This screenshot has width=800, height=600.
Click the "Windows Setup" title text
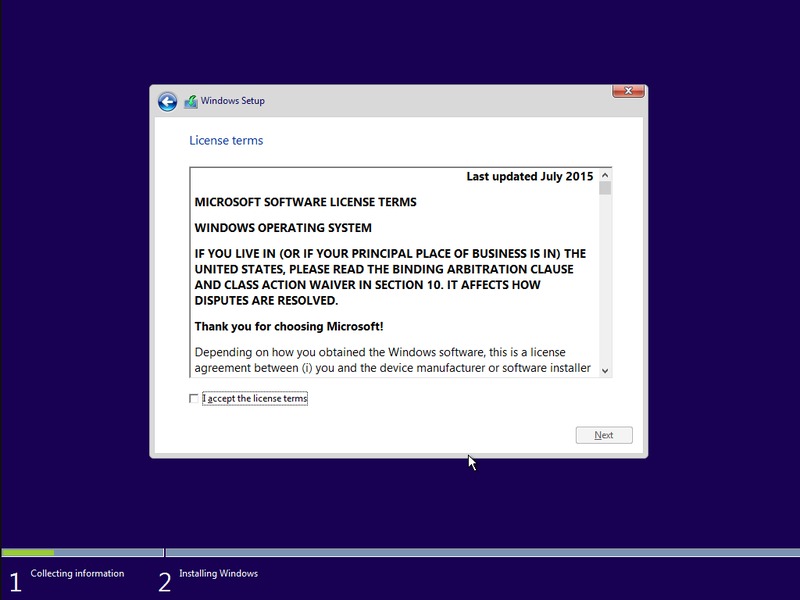pos(232,101)
